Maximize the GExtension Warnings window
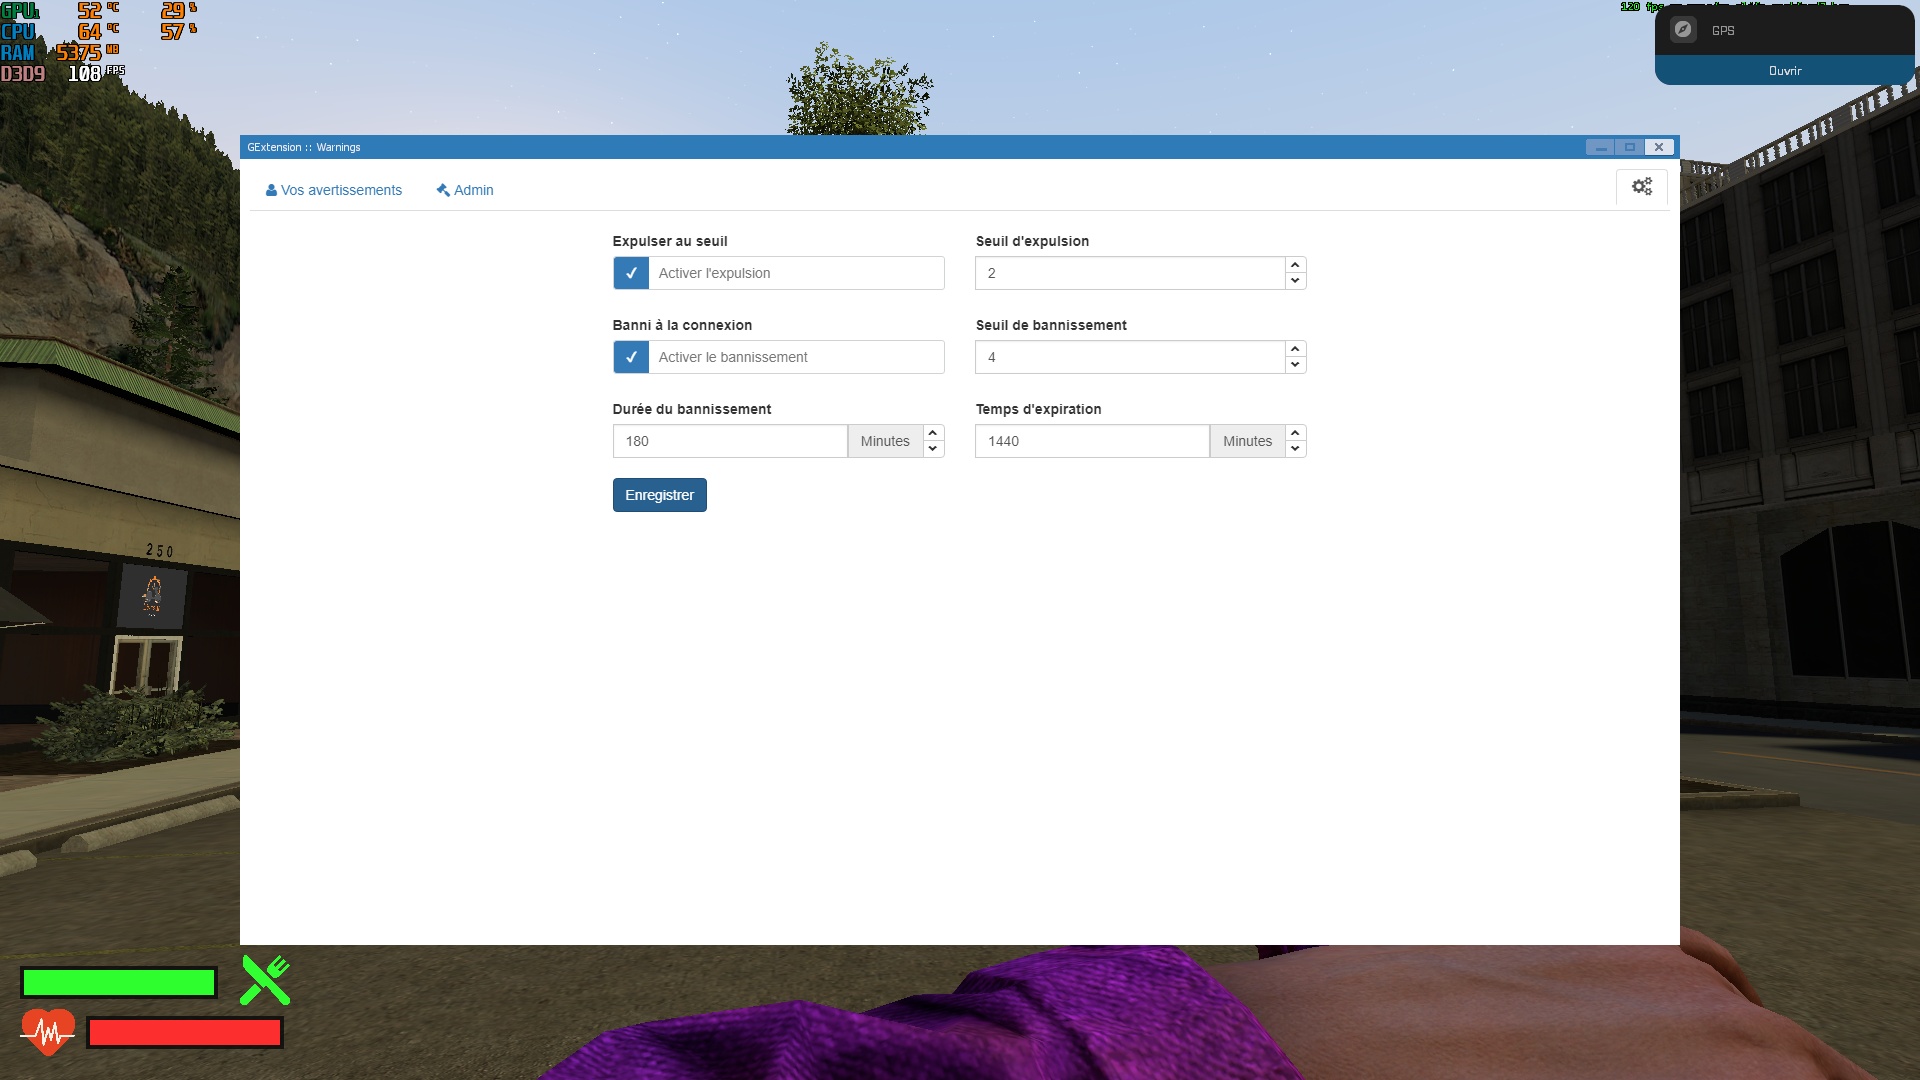 [1630, 147]
